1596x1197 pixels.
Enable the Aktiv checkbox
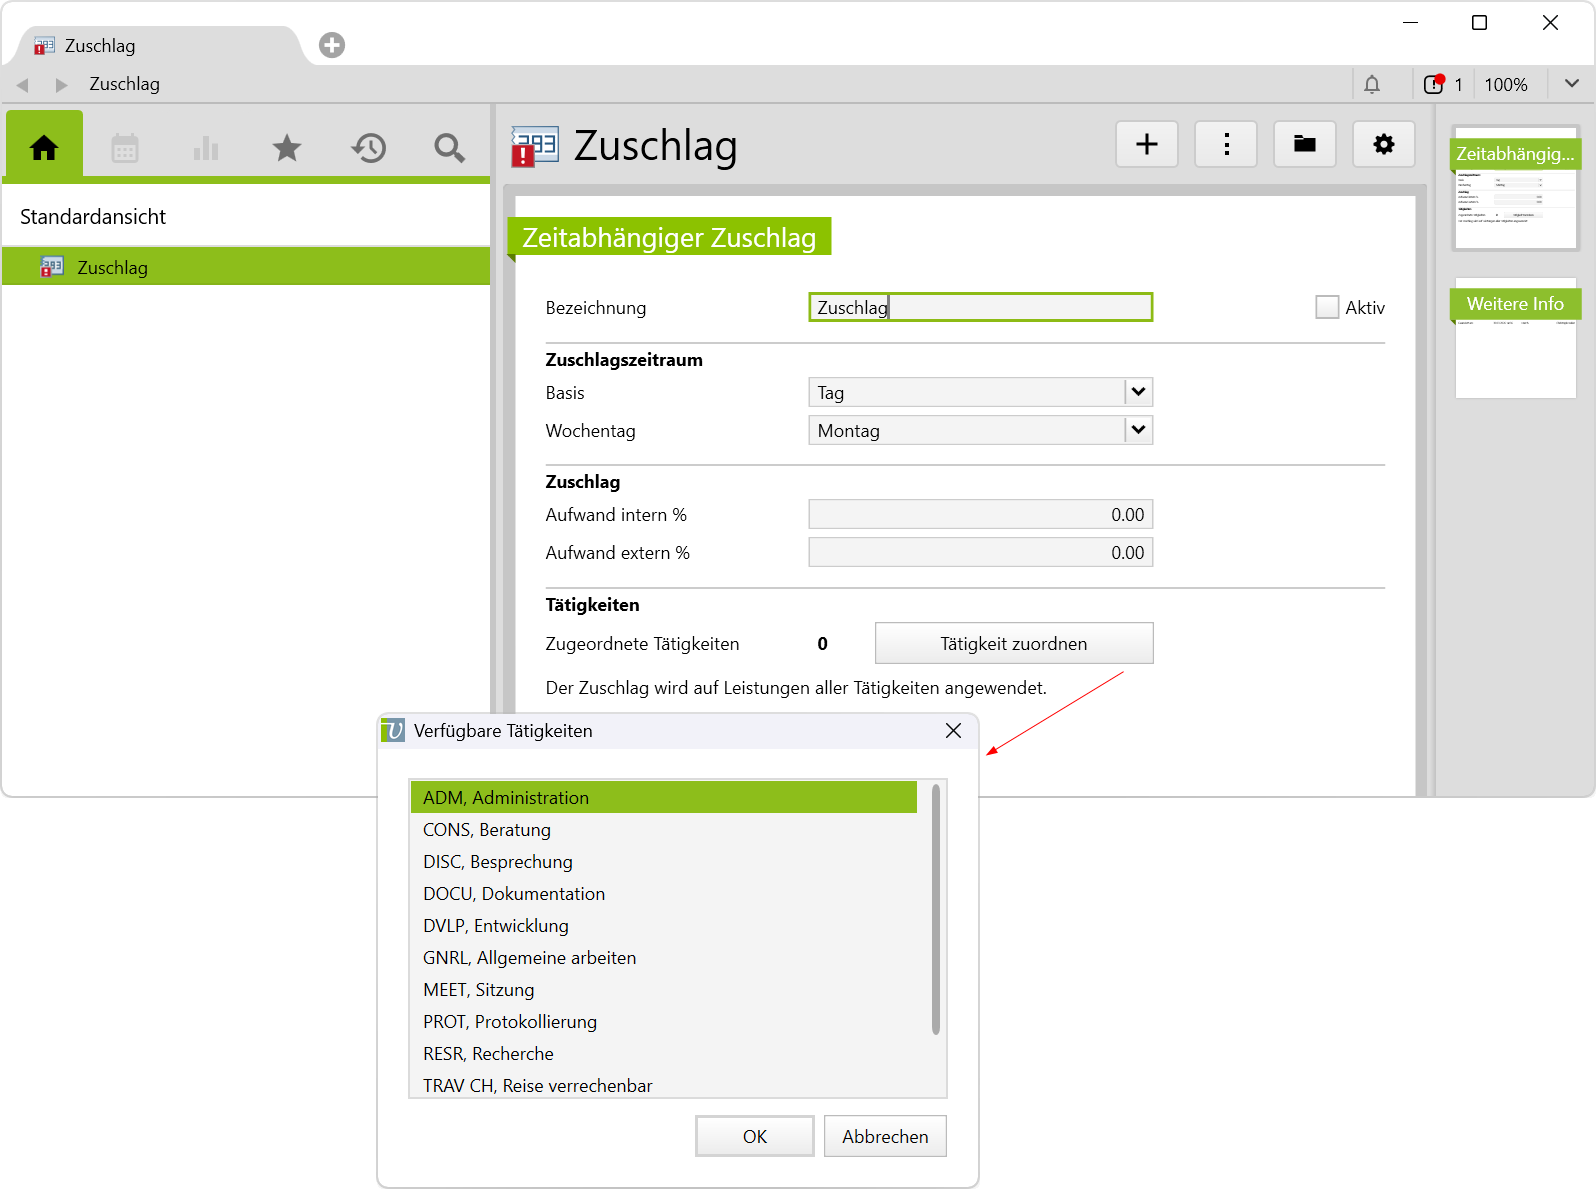pos(1327,308)
